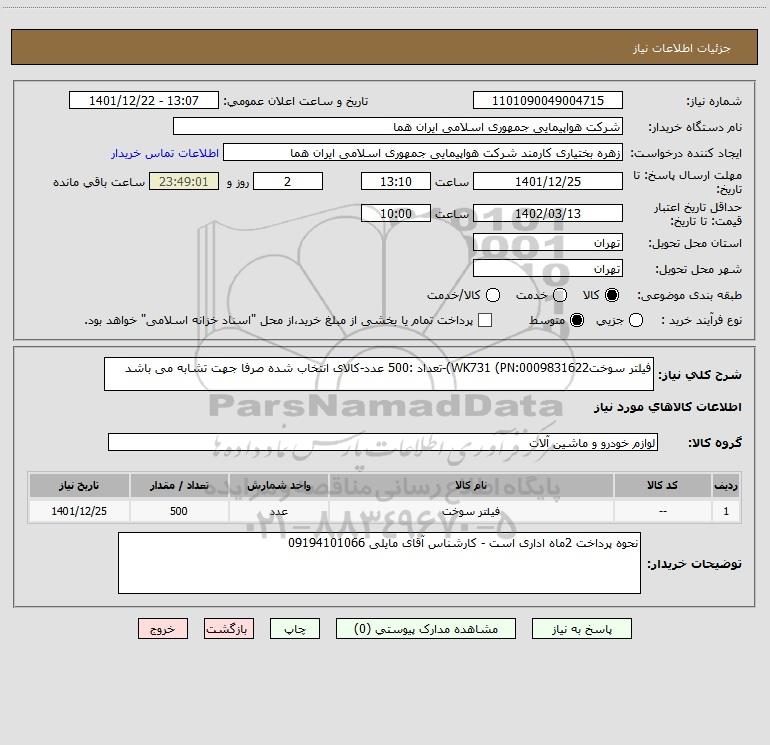This screenshot has width=770, height=745.
Task: Click the پاسخ به نیاز button
Action: tap(582, 629)
